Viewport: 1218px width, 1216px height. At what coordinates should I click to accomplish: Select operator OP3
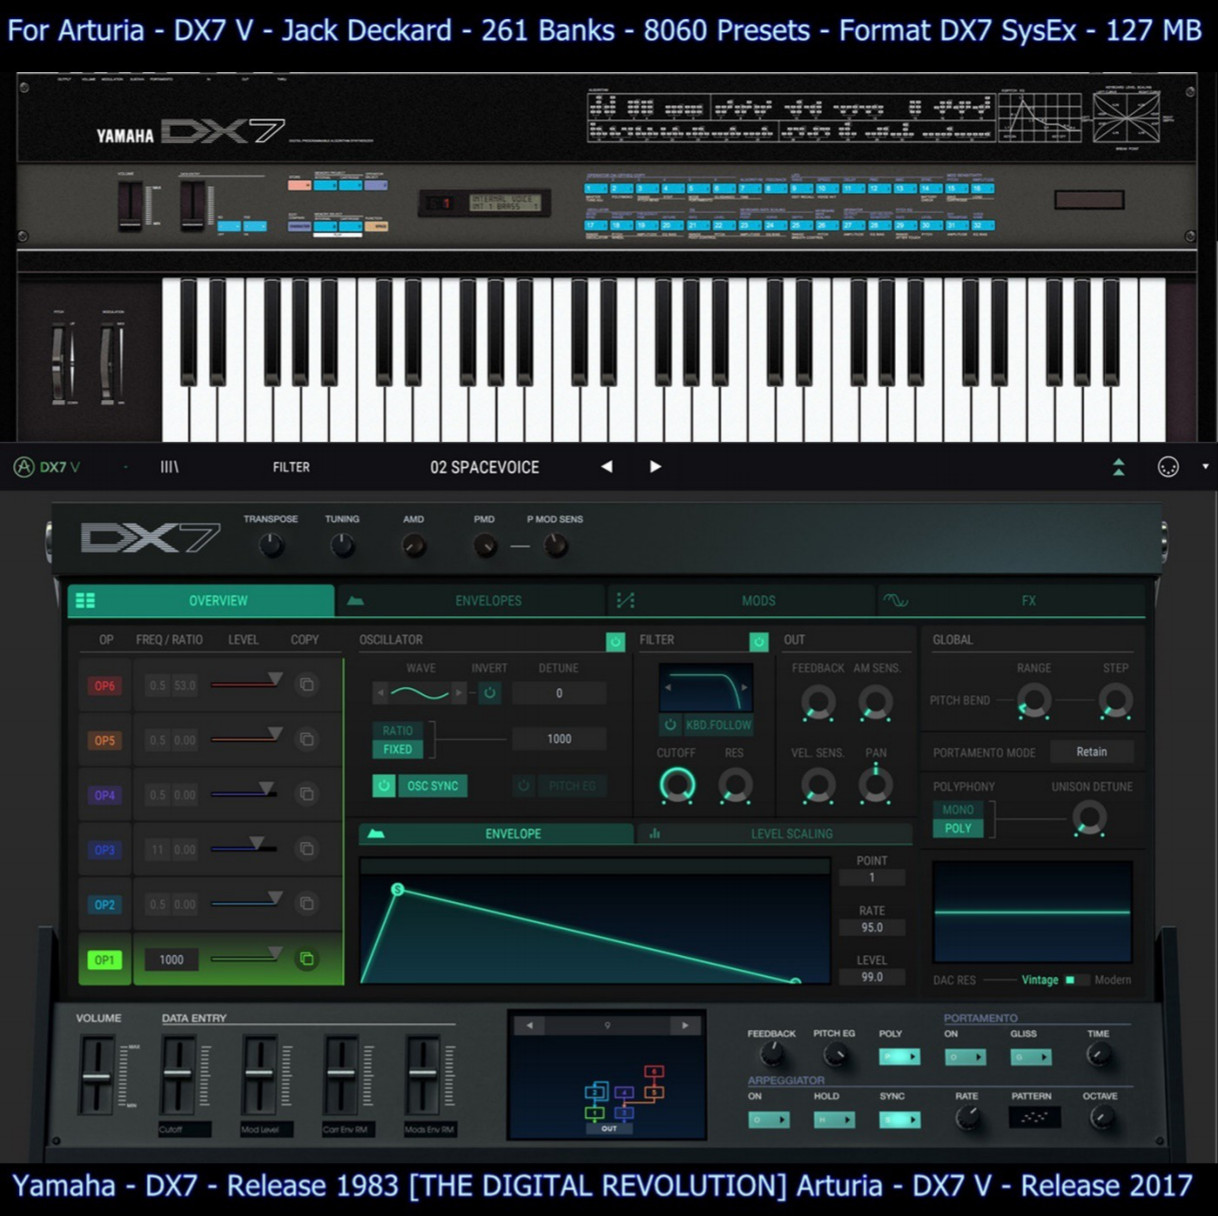(x=105, y=850)
